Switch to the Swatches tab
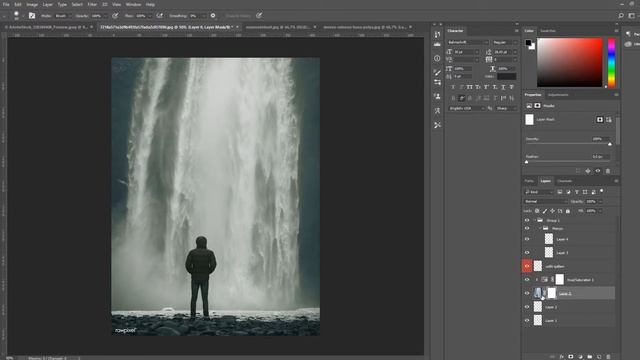Image resolution: width=640 pixels, height=360 pixels. pyautogui.click(x=548, y=31)
